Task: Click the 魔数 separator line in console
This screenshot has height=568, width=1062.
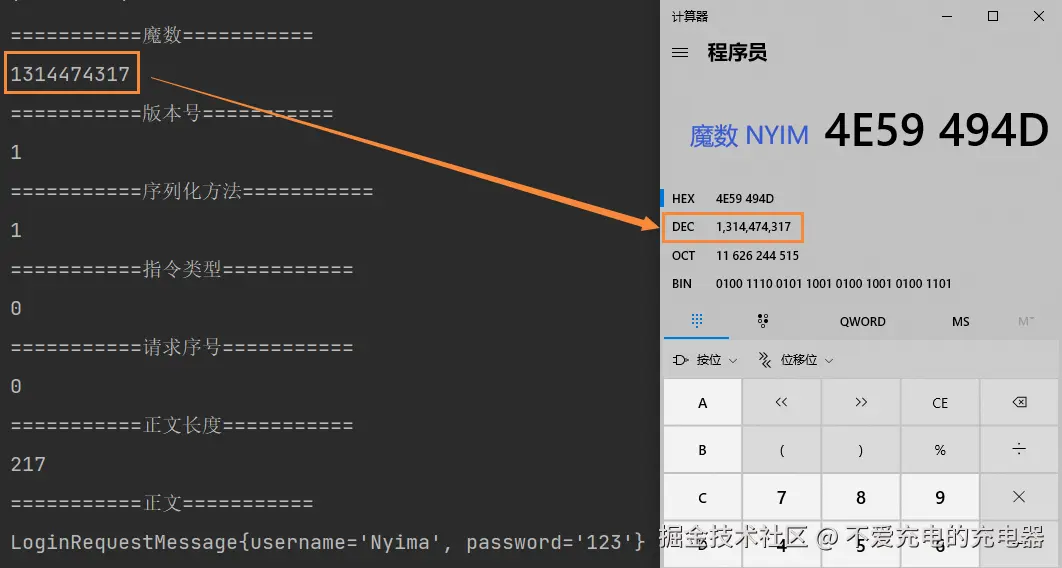Action: tap(162, 35)
